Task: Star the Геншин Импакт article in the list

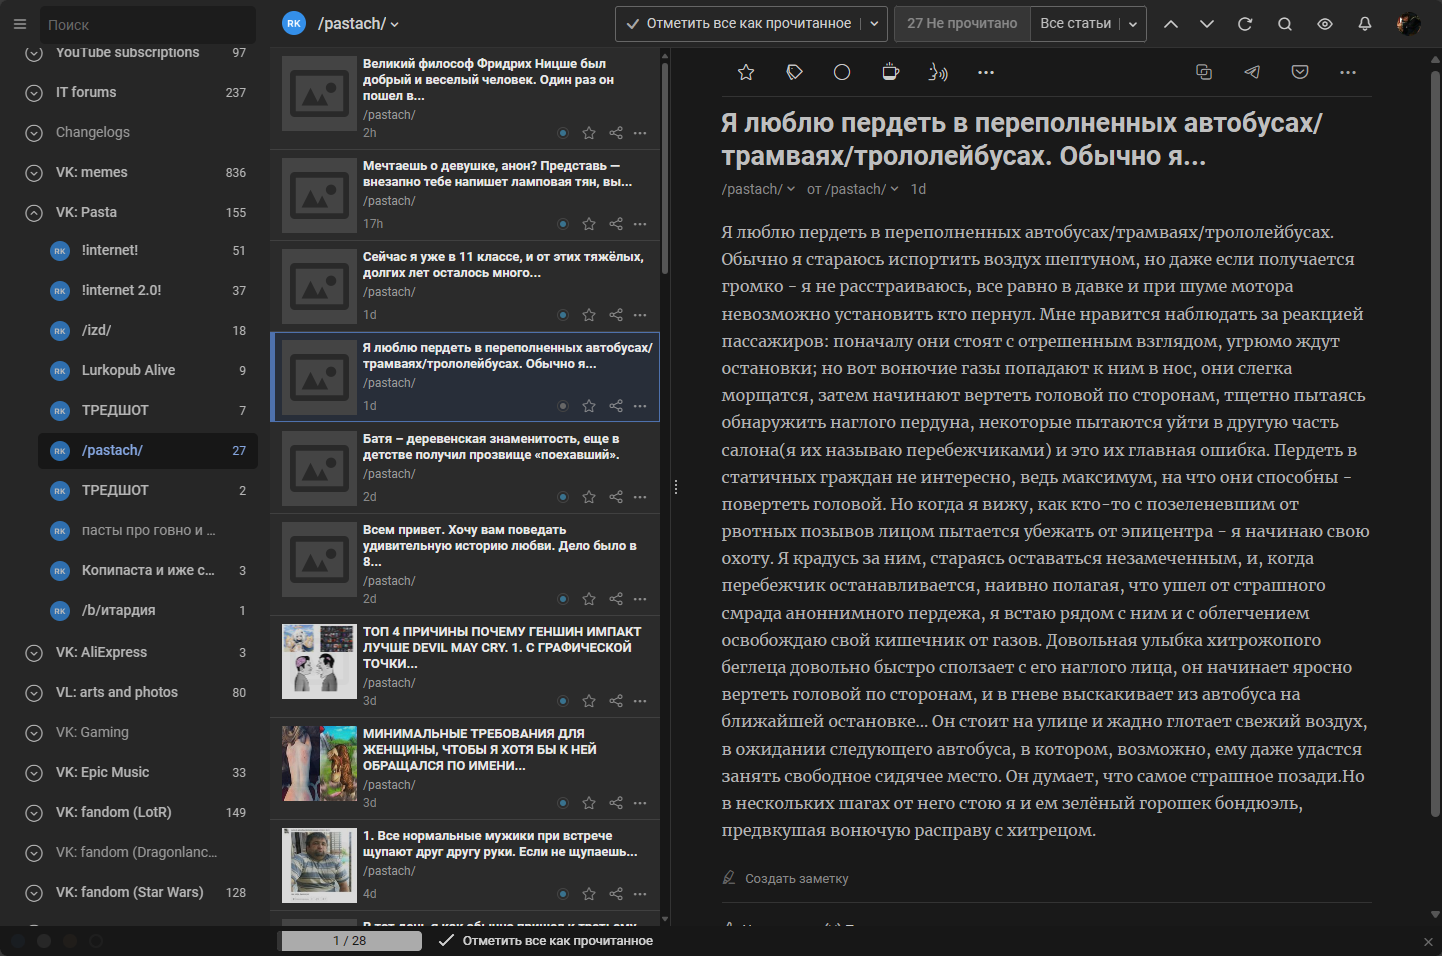Action: click(x=589, y=701)
